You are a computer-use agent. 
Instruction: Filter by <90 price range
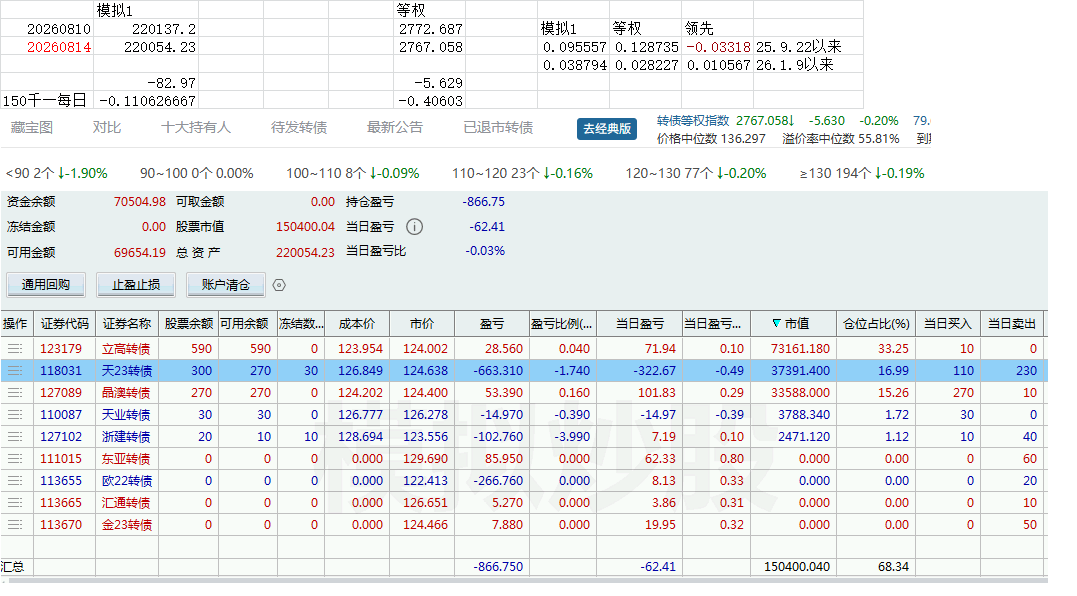coord(56,174)
